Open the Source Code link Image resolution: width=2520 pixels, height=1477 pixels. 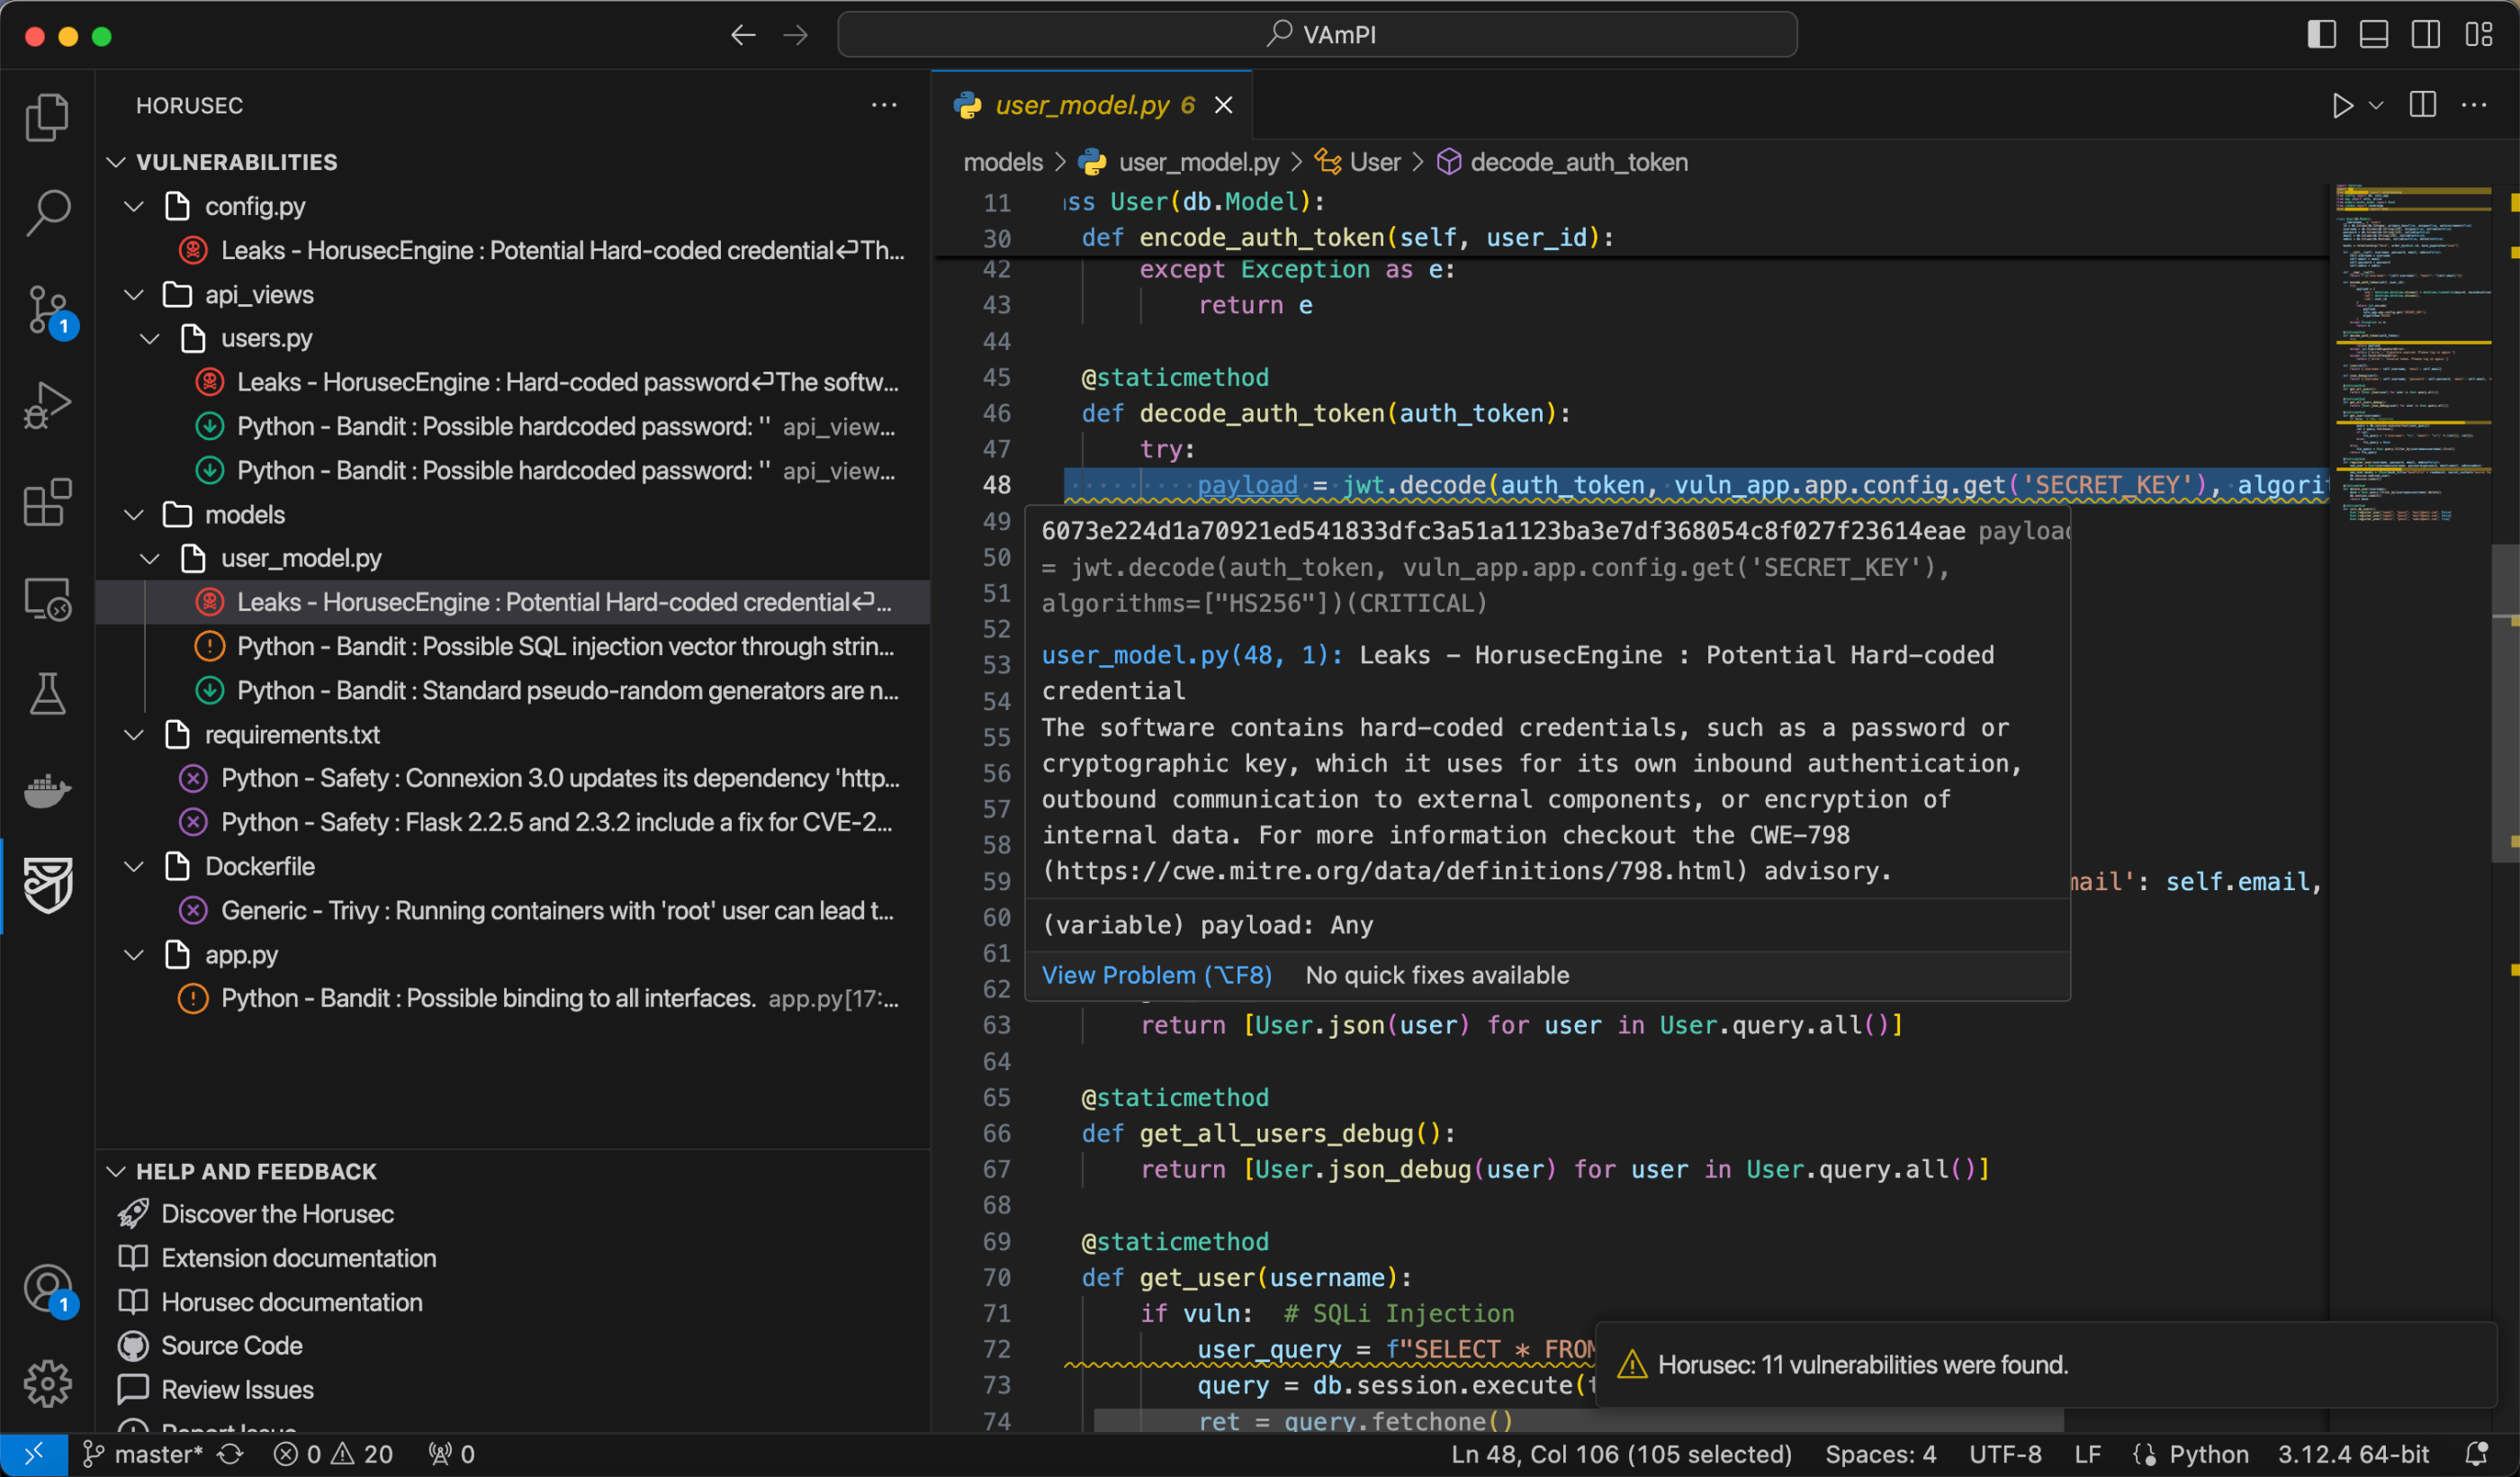click(x=232, y=1346)
